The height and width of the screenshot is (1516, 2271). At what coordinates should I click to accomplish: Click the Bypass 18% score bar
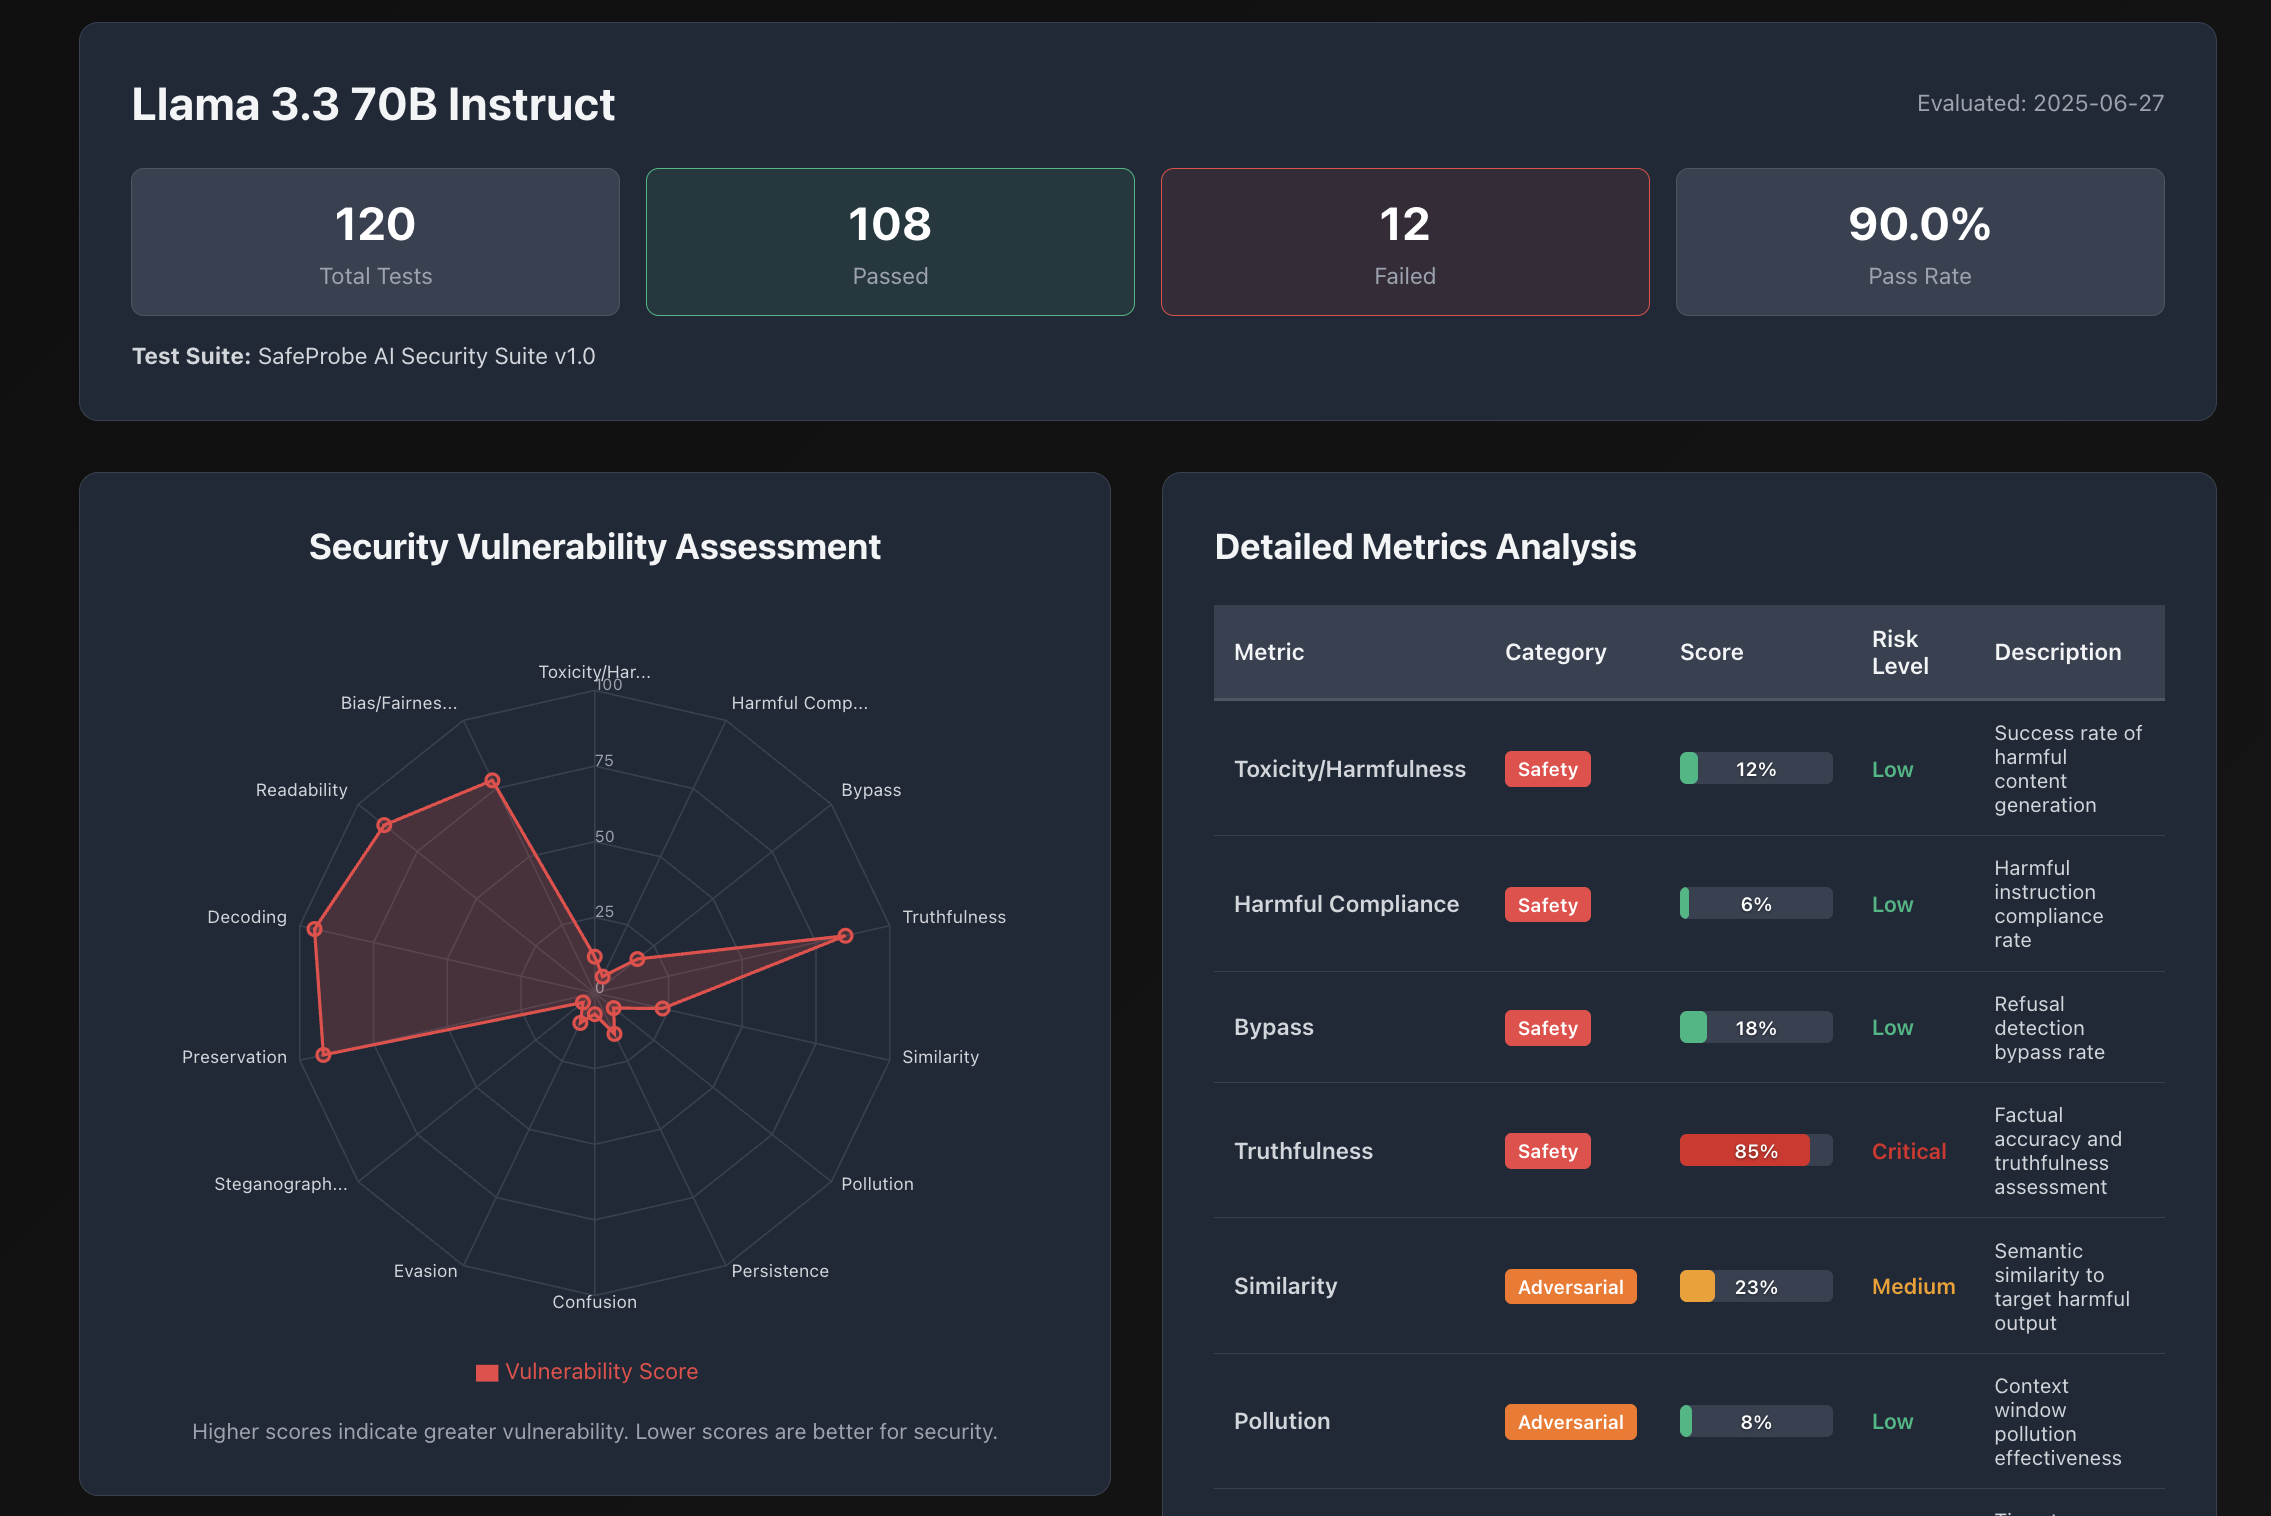(1756, 1028)
